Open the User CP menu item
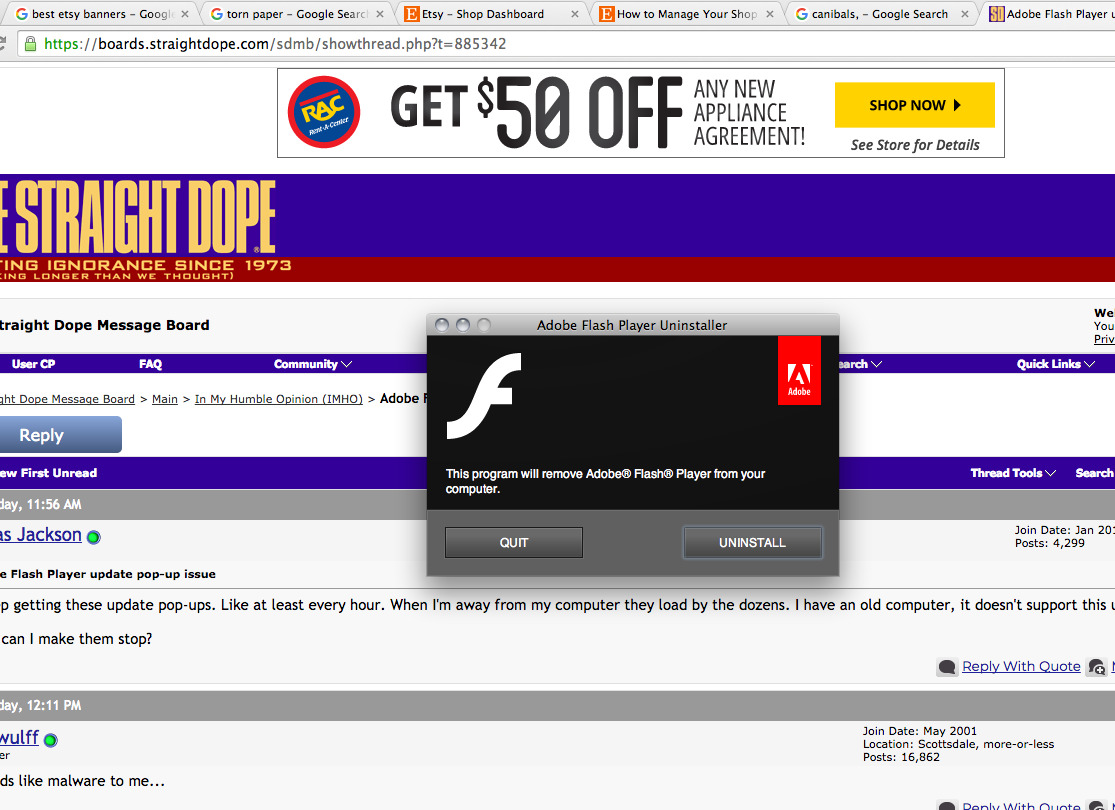The height and width of the screenshot is (810, 1115). point(33,363)
